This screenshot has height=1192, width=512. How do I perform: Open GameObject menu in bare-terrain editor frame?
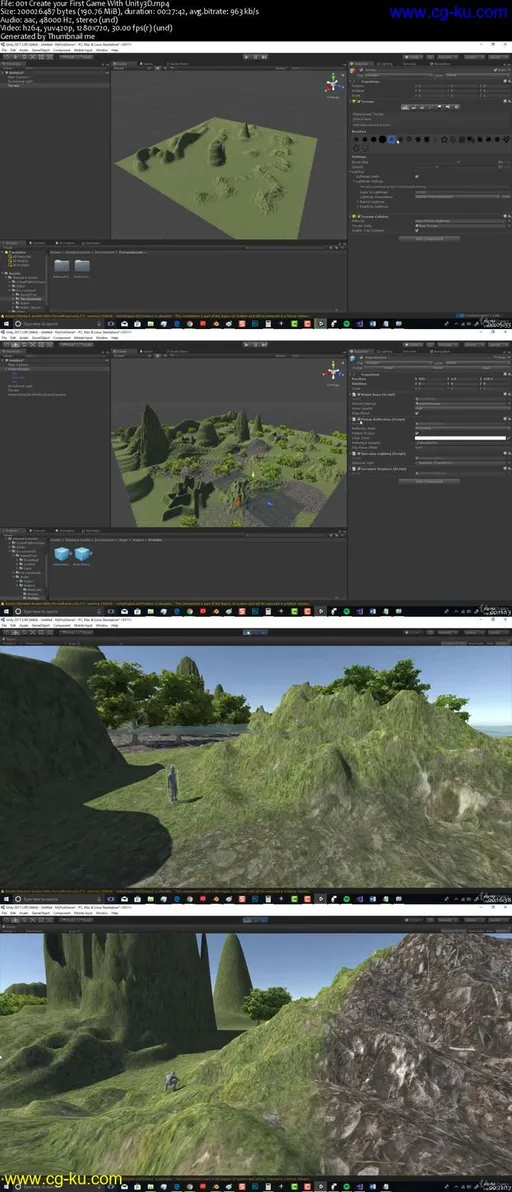pyautogui.click(x=40, y=50)
